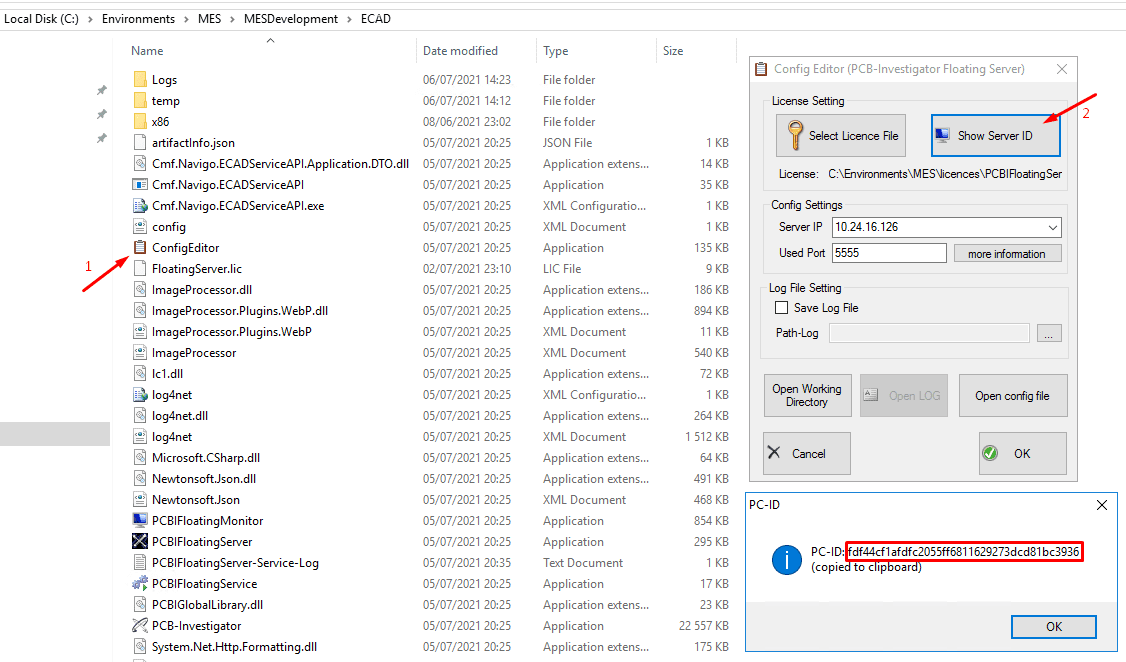Enable the Save Log File checkbox

pos(781,307)
